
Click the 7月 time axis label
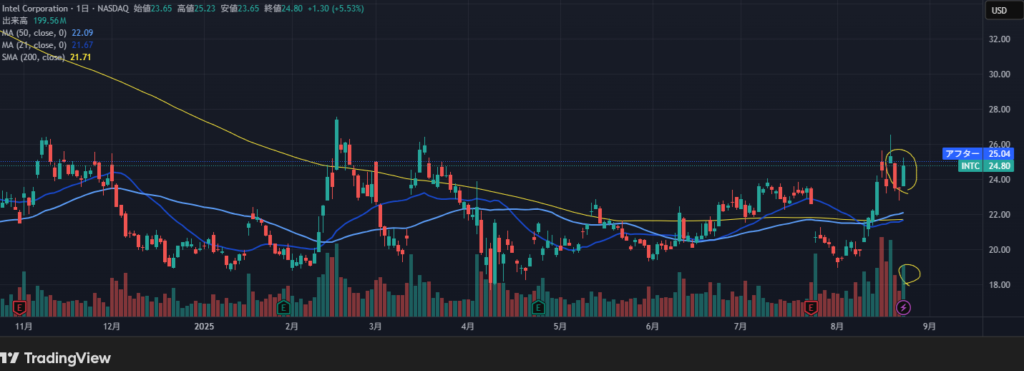tap(741, 326)
